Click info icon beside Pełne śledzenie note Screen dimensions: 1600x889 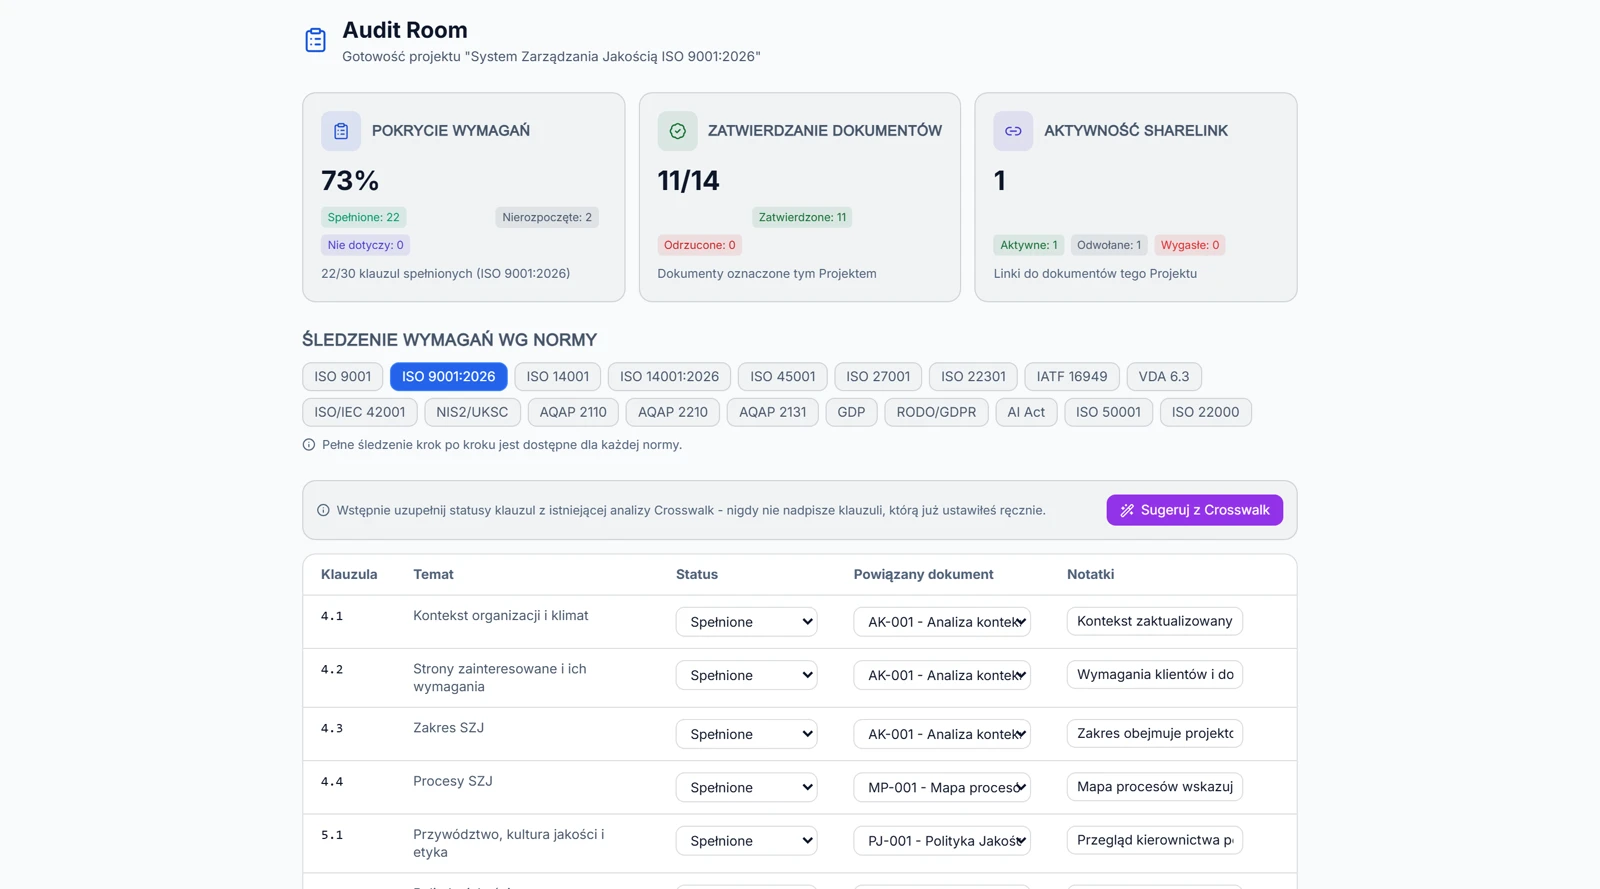309,445
